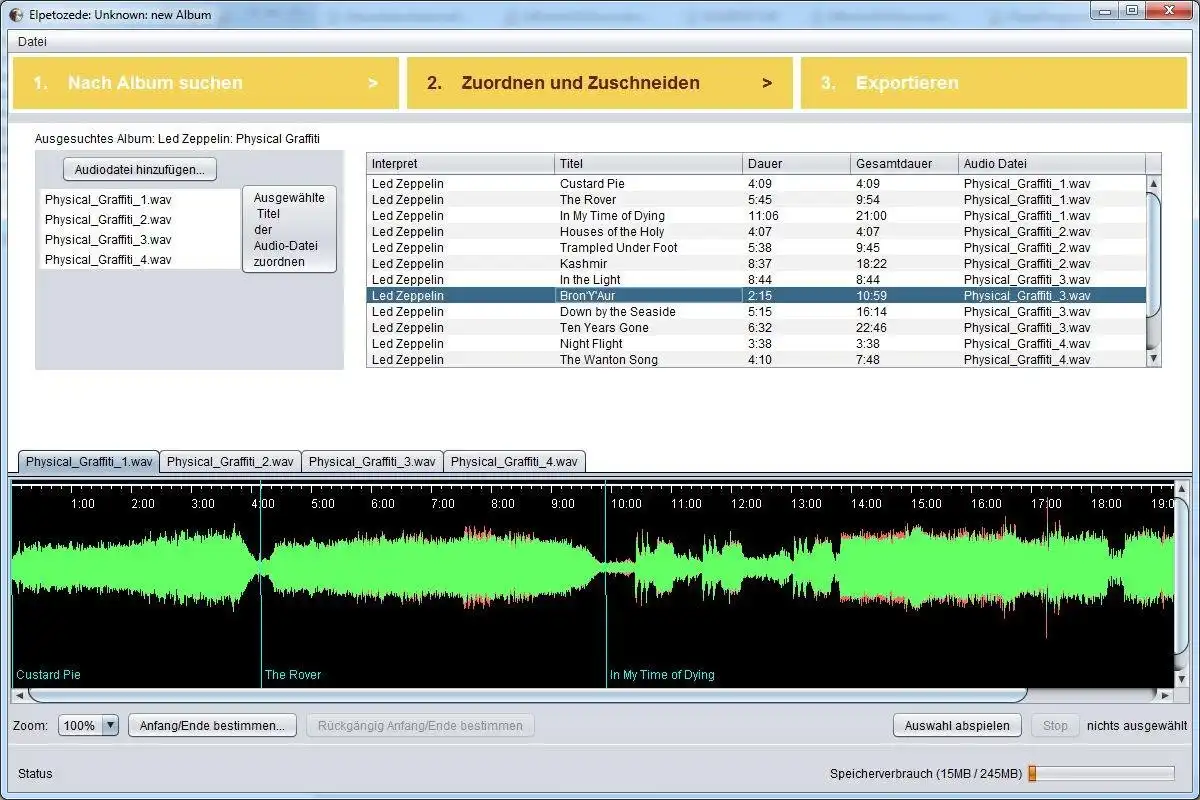Click the highlighted Bron'Y'Aur title cell
This screenshot has height=800, width=1200.
click(x=648, y=296)
